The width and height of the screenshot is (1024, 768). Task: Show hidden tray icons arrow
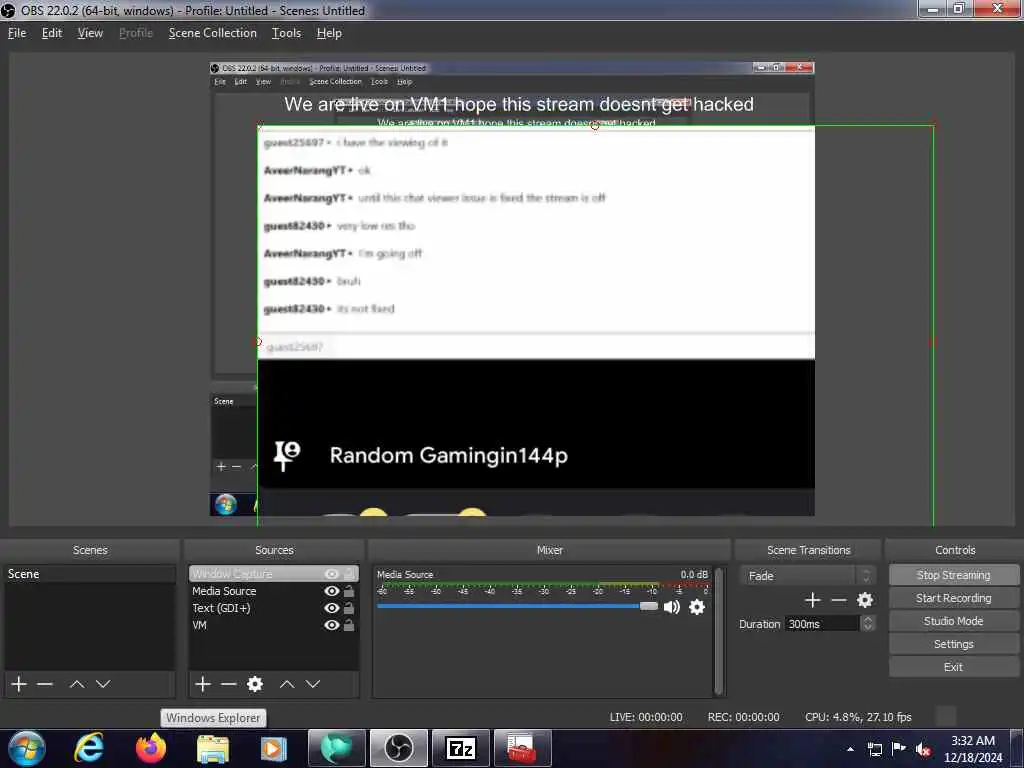coord(850,749)
